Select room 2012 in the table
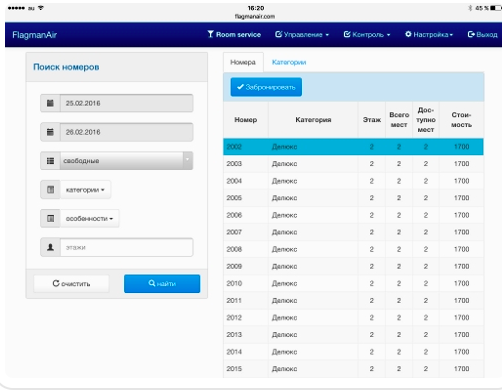 pyautogui.click(x=353, y=318)
